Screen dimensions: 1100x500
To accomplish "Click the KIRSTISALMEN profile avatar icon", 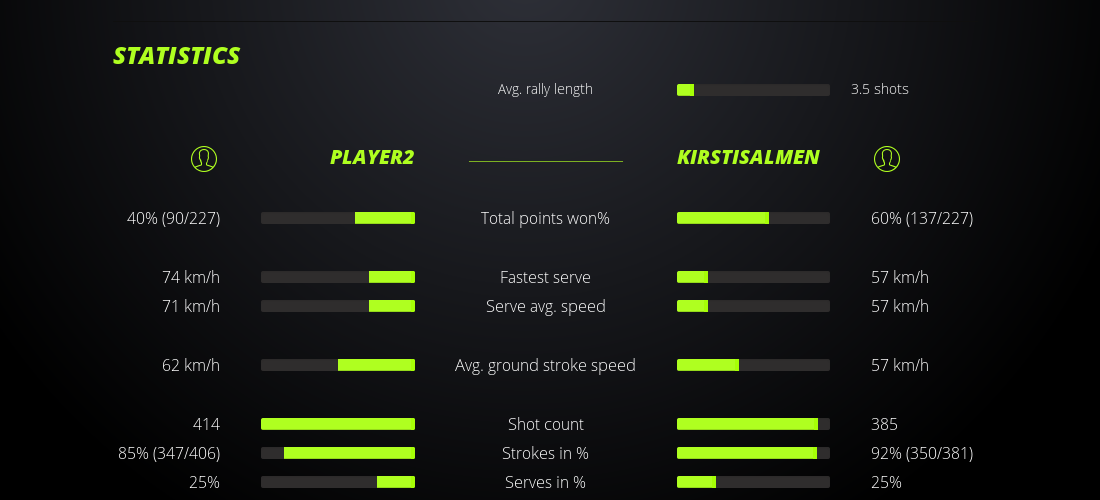I will [x=887, y=158].
